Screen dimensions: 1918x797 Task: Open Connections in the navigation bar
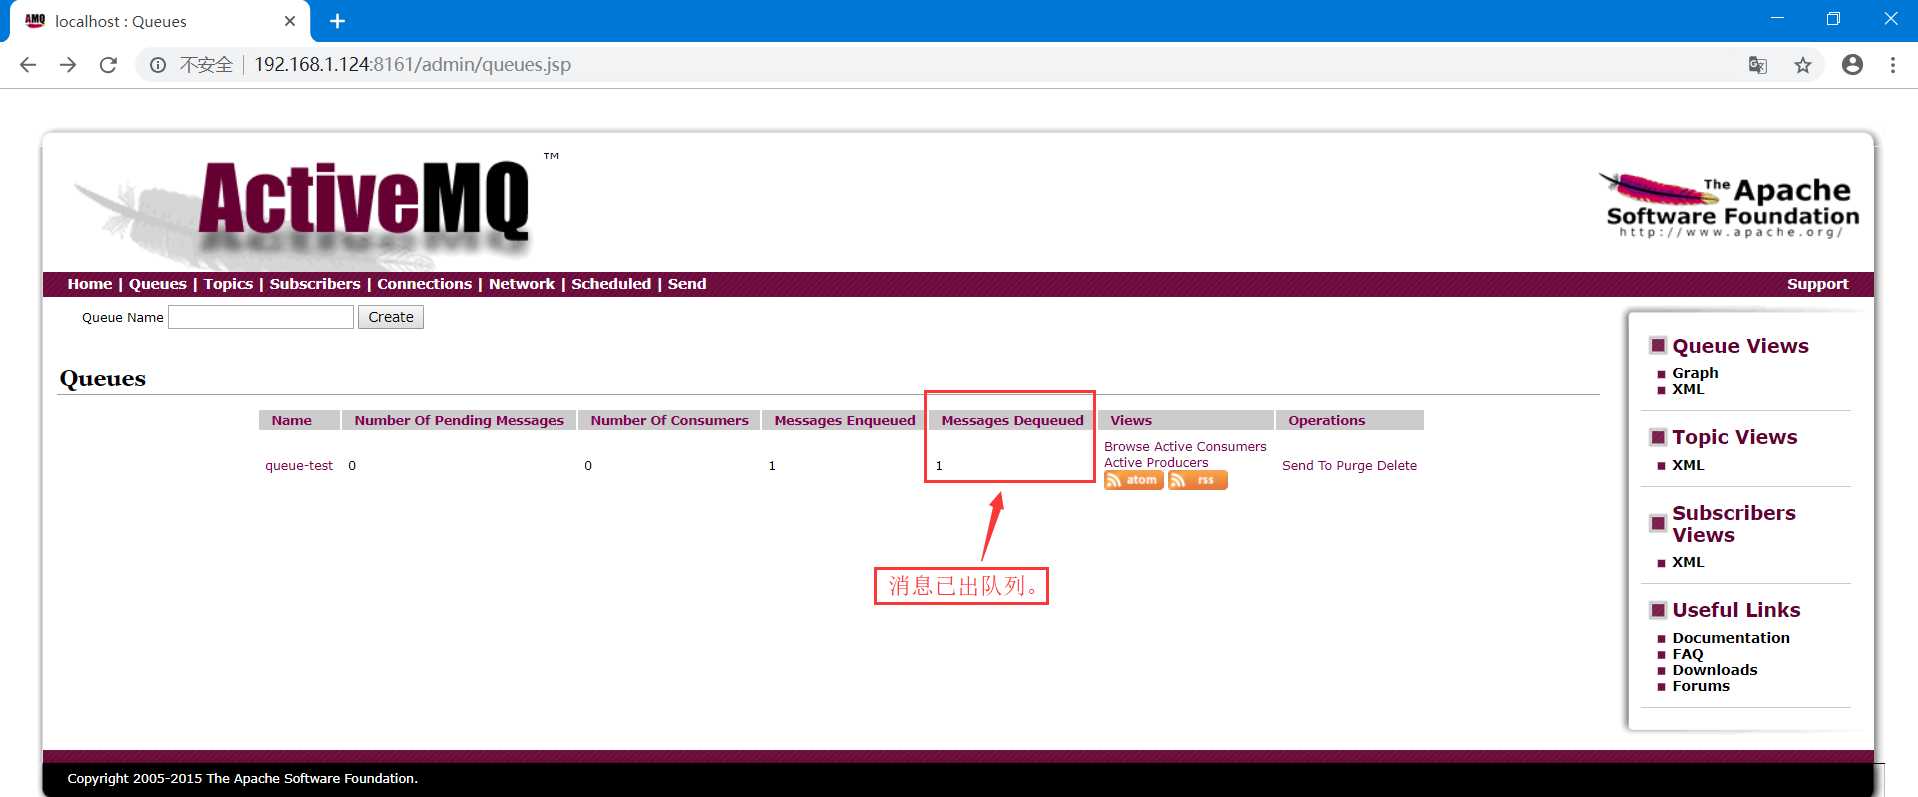[424, 284]
